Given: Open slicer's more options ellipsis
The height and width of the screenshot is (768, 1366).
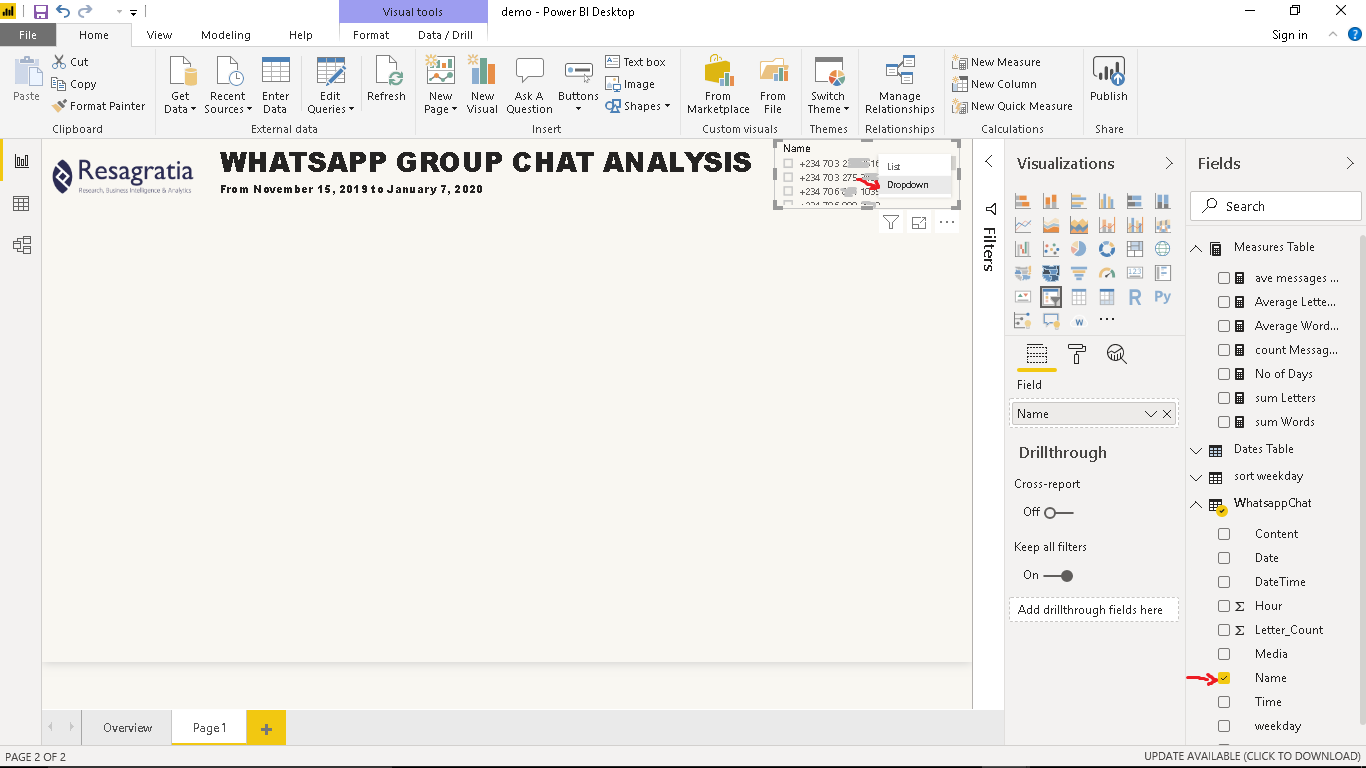Looking at the screenshot, I should click(947, 223).
